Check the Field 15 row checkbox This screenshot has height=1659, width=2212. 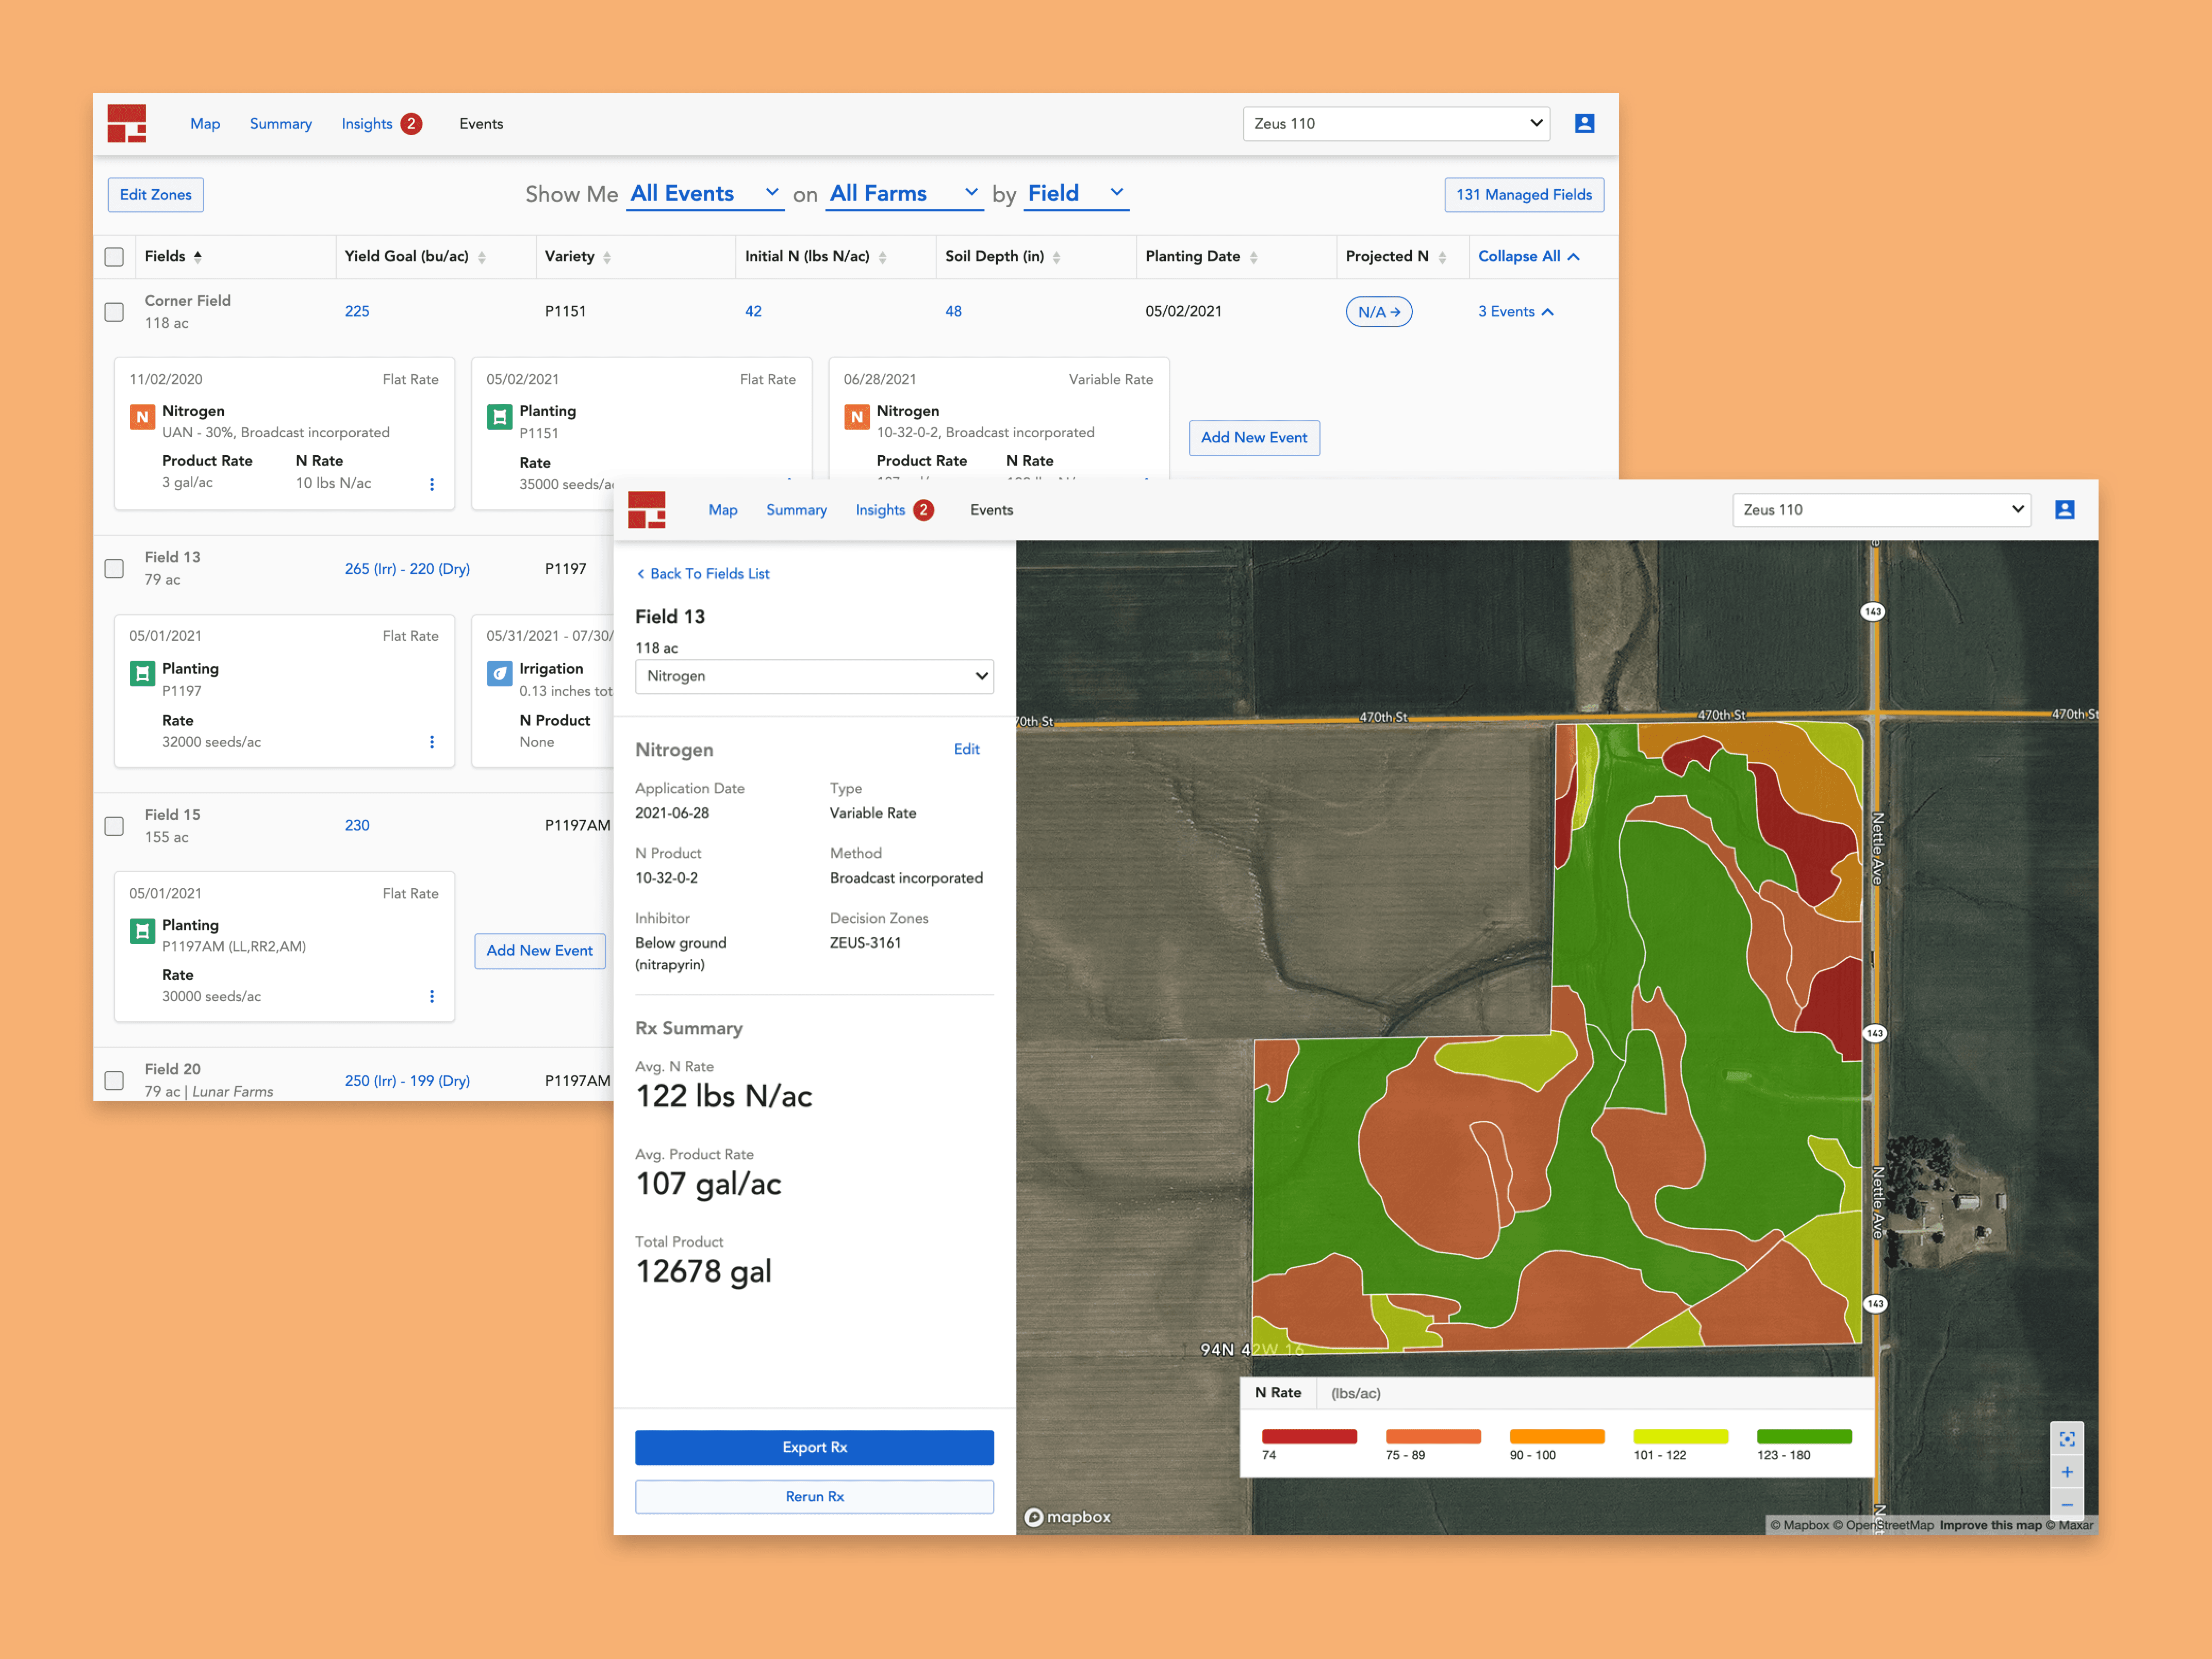coord(115,826)
